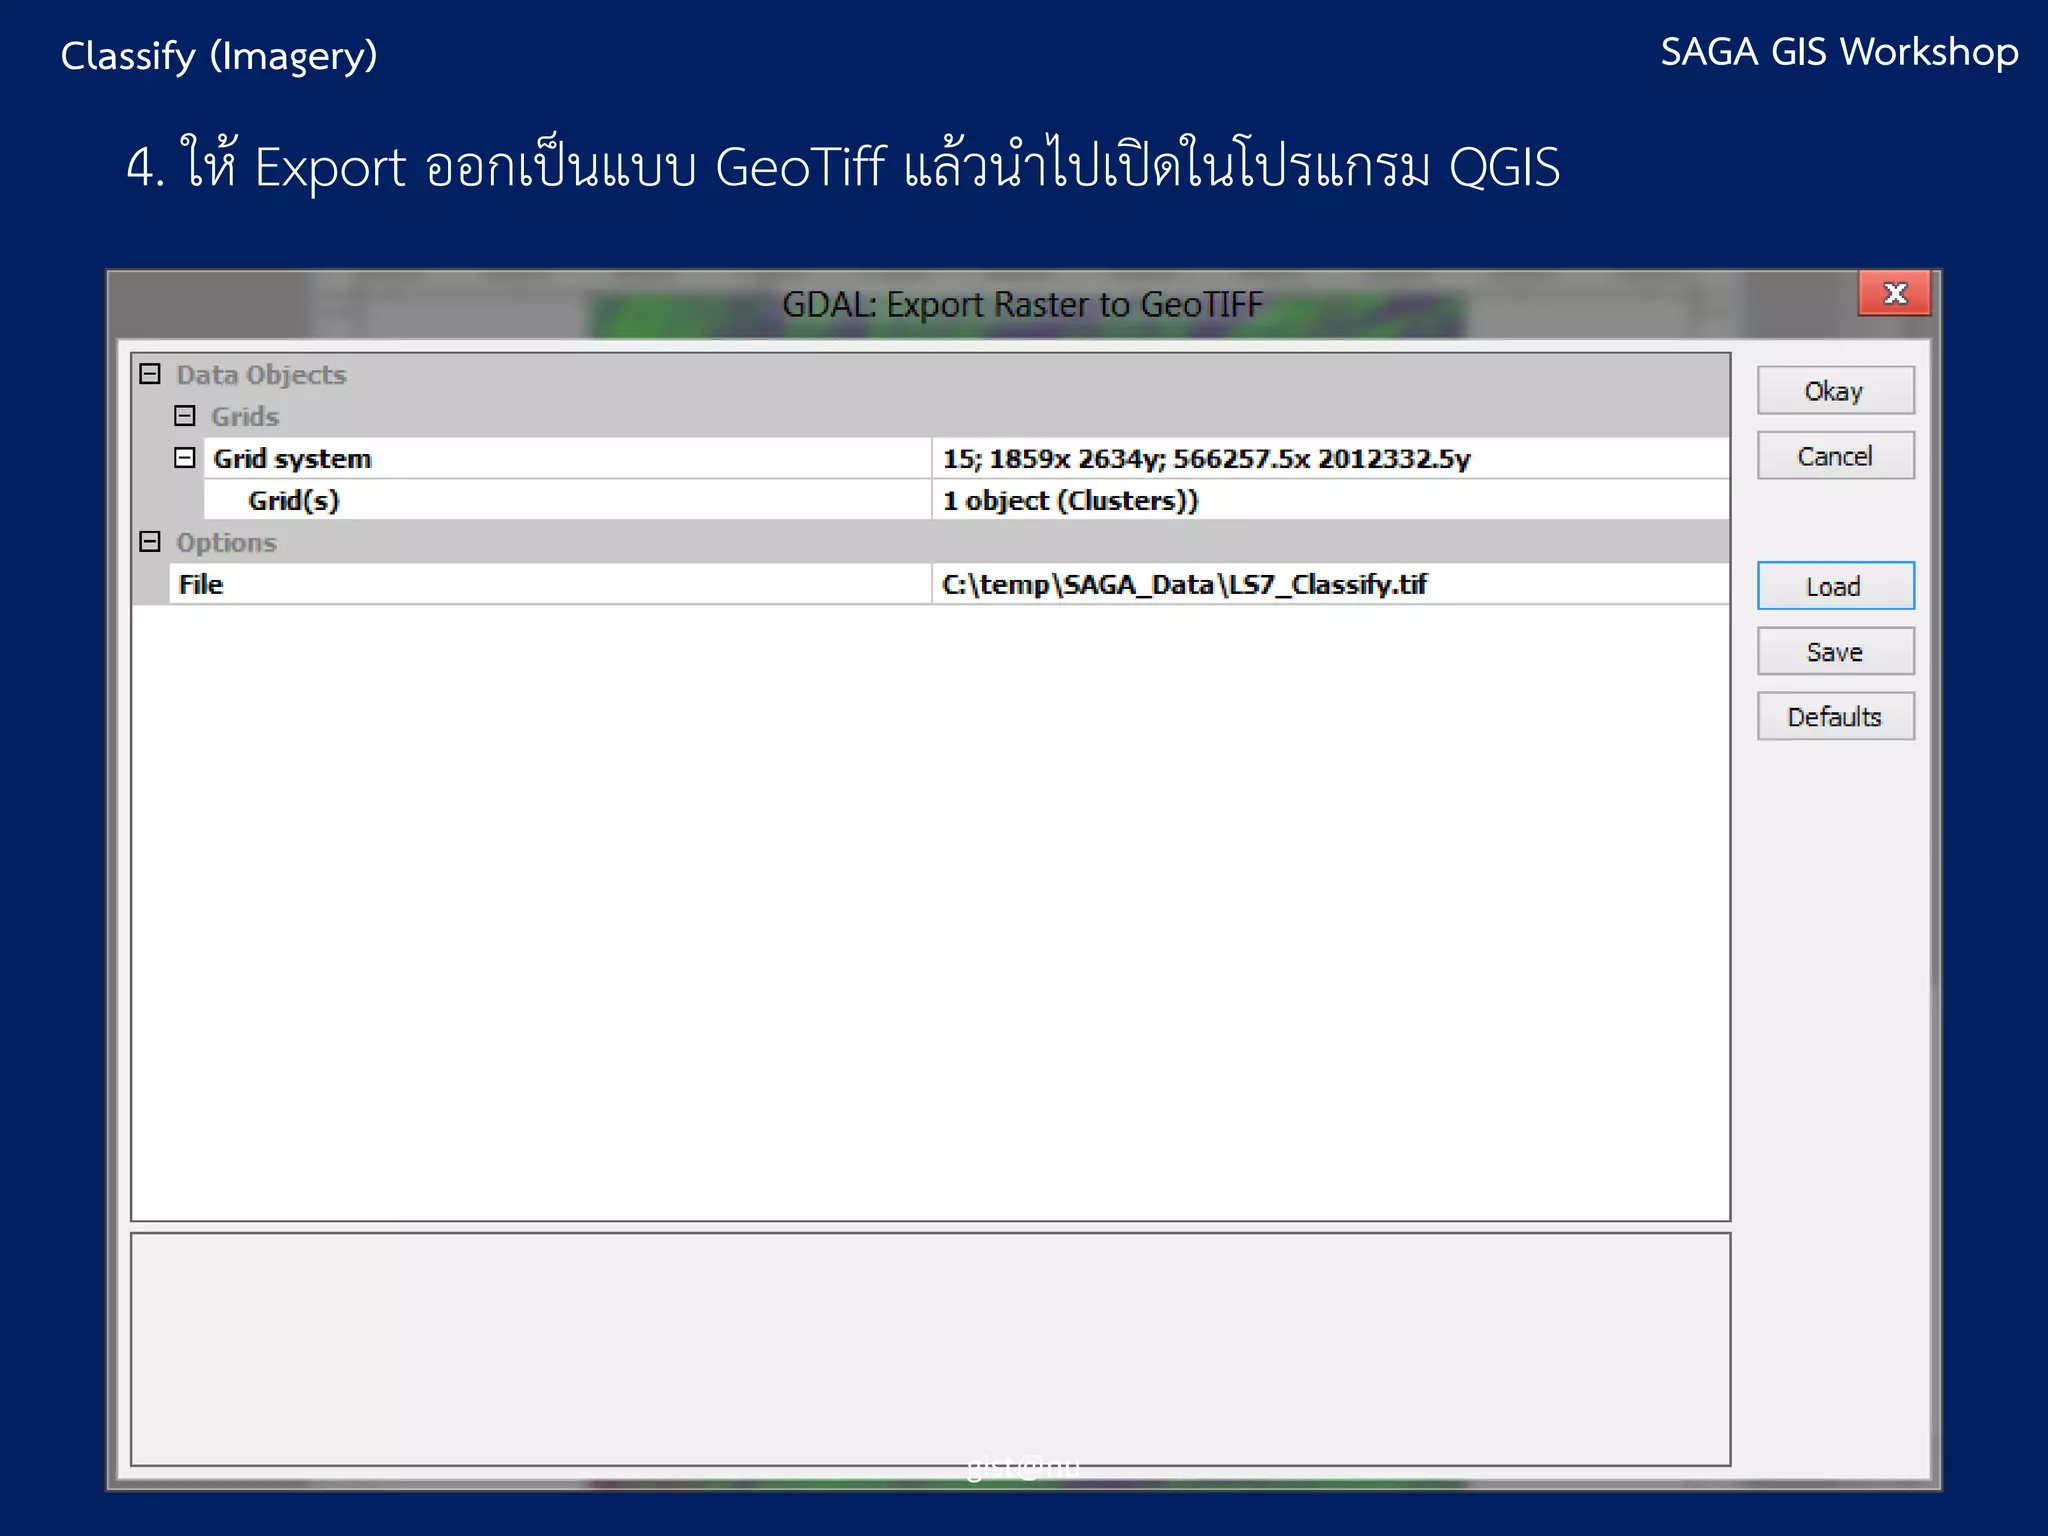Cancel the GeoTIFF export dialog
This screenshot has height=1536, width=2048.
1835,456
